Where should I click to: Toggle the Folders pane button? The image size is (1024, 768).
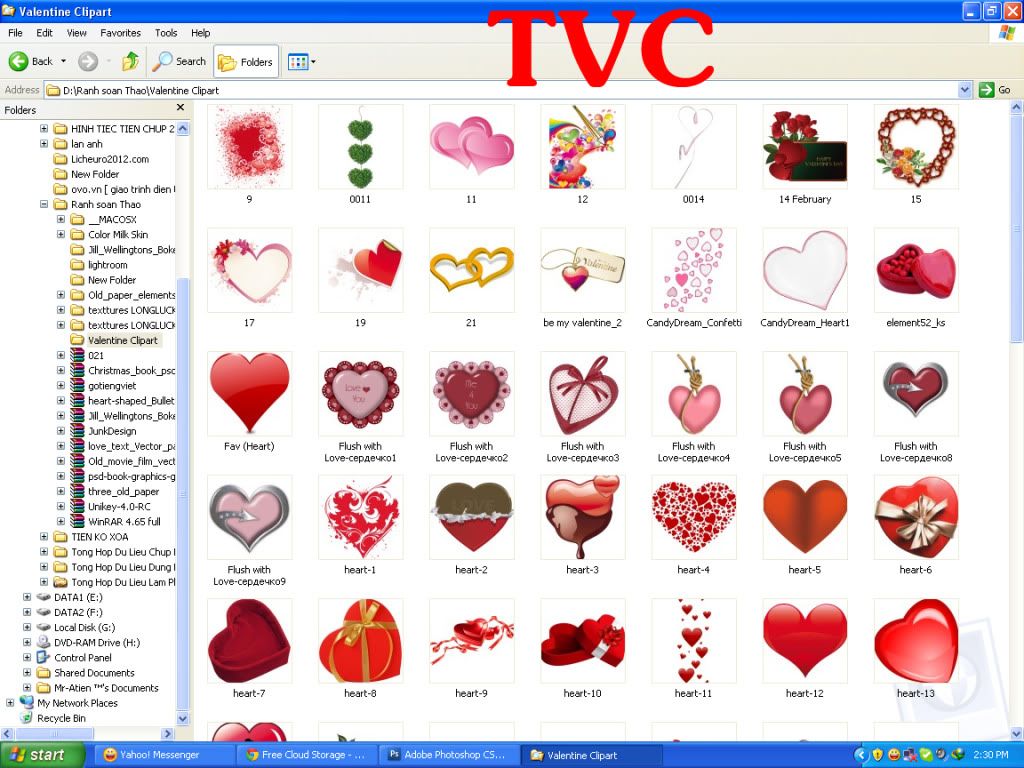(246, 61)
